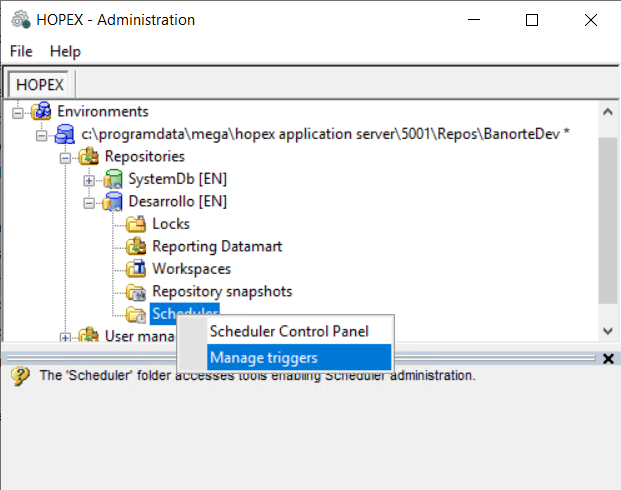Choose Scheduler Control Panel from context menu
The image size is (621, 490).
(289, 331)
